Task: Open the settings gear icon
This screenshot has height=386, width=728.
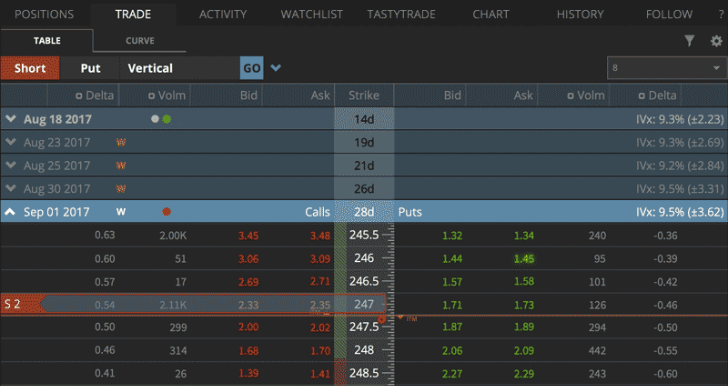Action: 716,41
